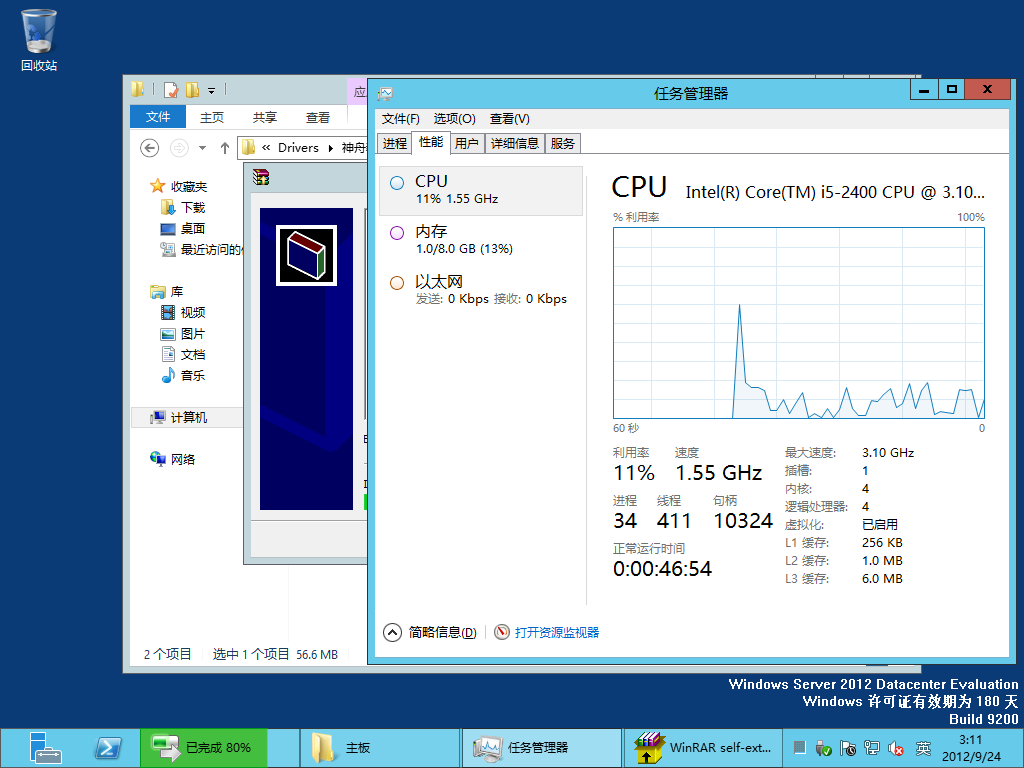This screenshot has height=768, width=1024.
Task: Open the 查看(V) menu in Task Manager
Action: point(509,119)
